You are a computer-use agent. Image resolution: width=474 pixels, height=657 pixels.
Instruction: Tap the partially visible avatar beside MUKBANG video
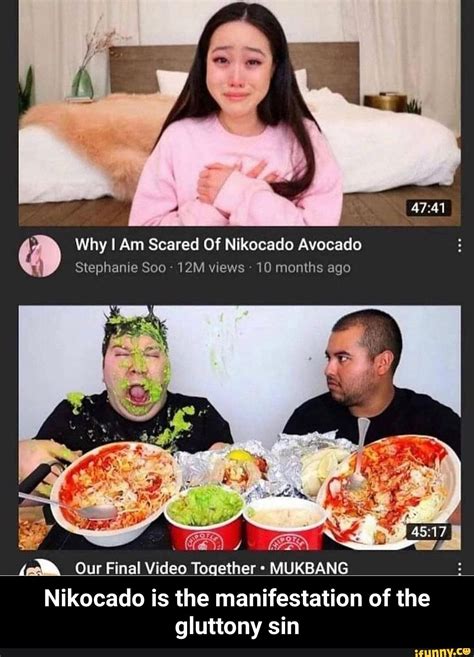pos(40,566)
